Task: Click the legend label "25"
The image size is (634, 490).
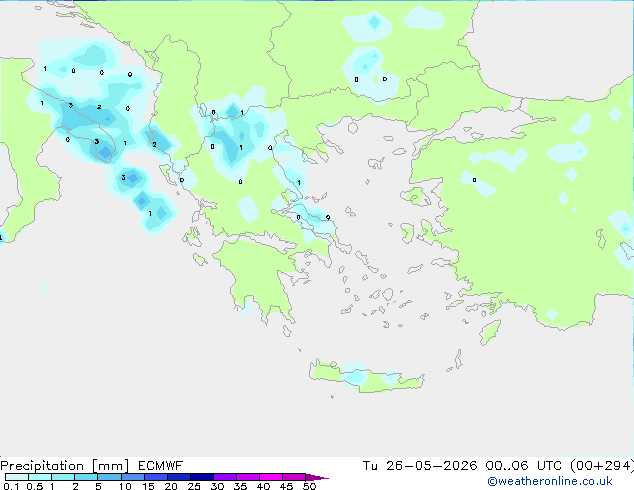Action: pyautogui.click(x=194, y=486)
